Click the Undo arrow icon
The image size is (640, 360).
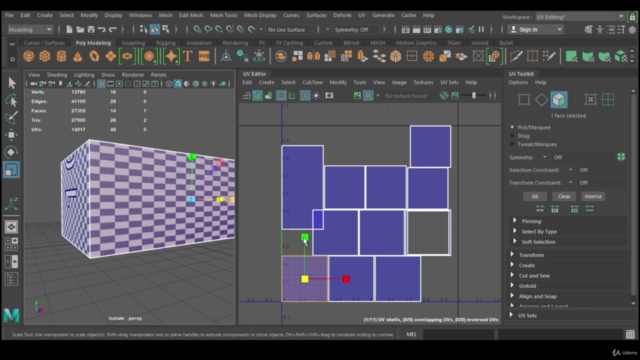(x=102, y=29)
